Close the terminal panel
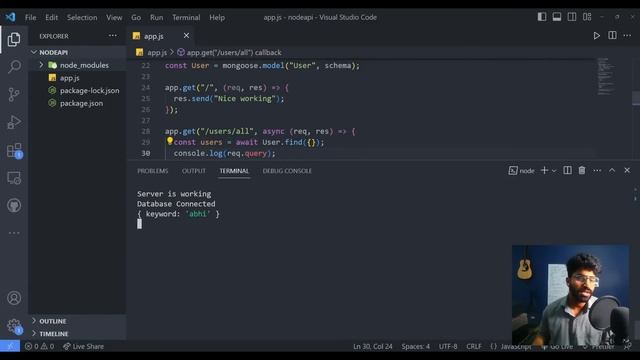 coord(627,170)
